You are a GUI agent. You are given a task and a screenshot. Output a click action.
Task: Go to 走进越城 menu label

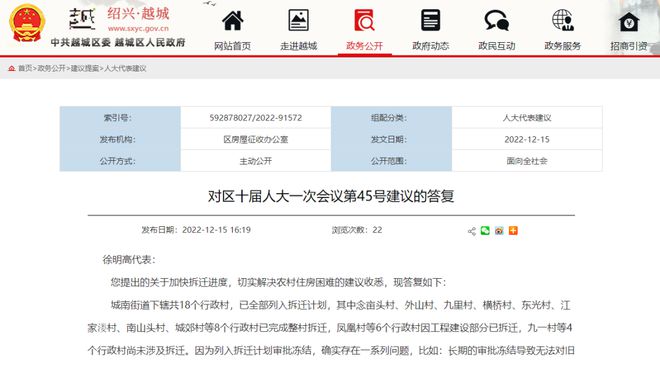click(x=298, y=46)
